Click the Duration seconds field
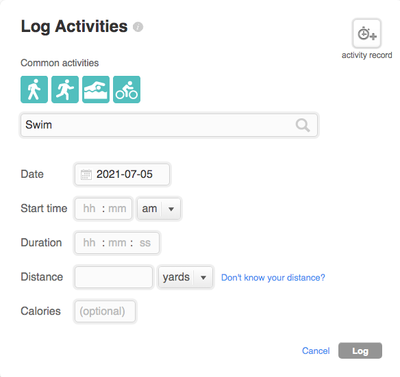The height and width of the screenshot is (377, 400). [145, 243]
